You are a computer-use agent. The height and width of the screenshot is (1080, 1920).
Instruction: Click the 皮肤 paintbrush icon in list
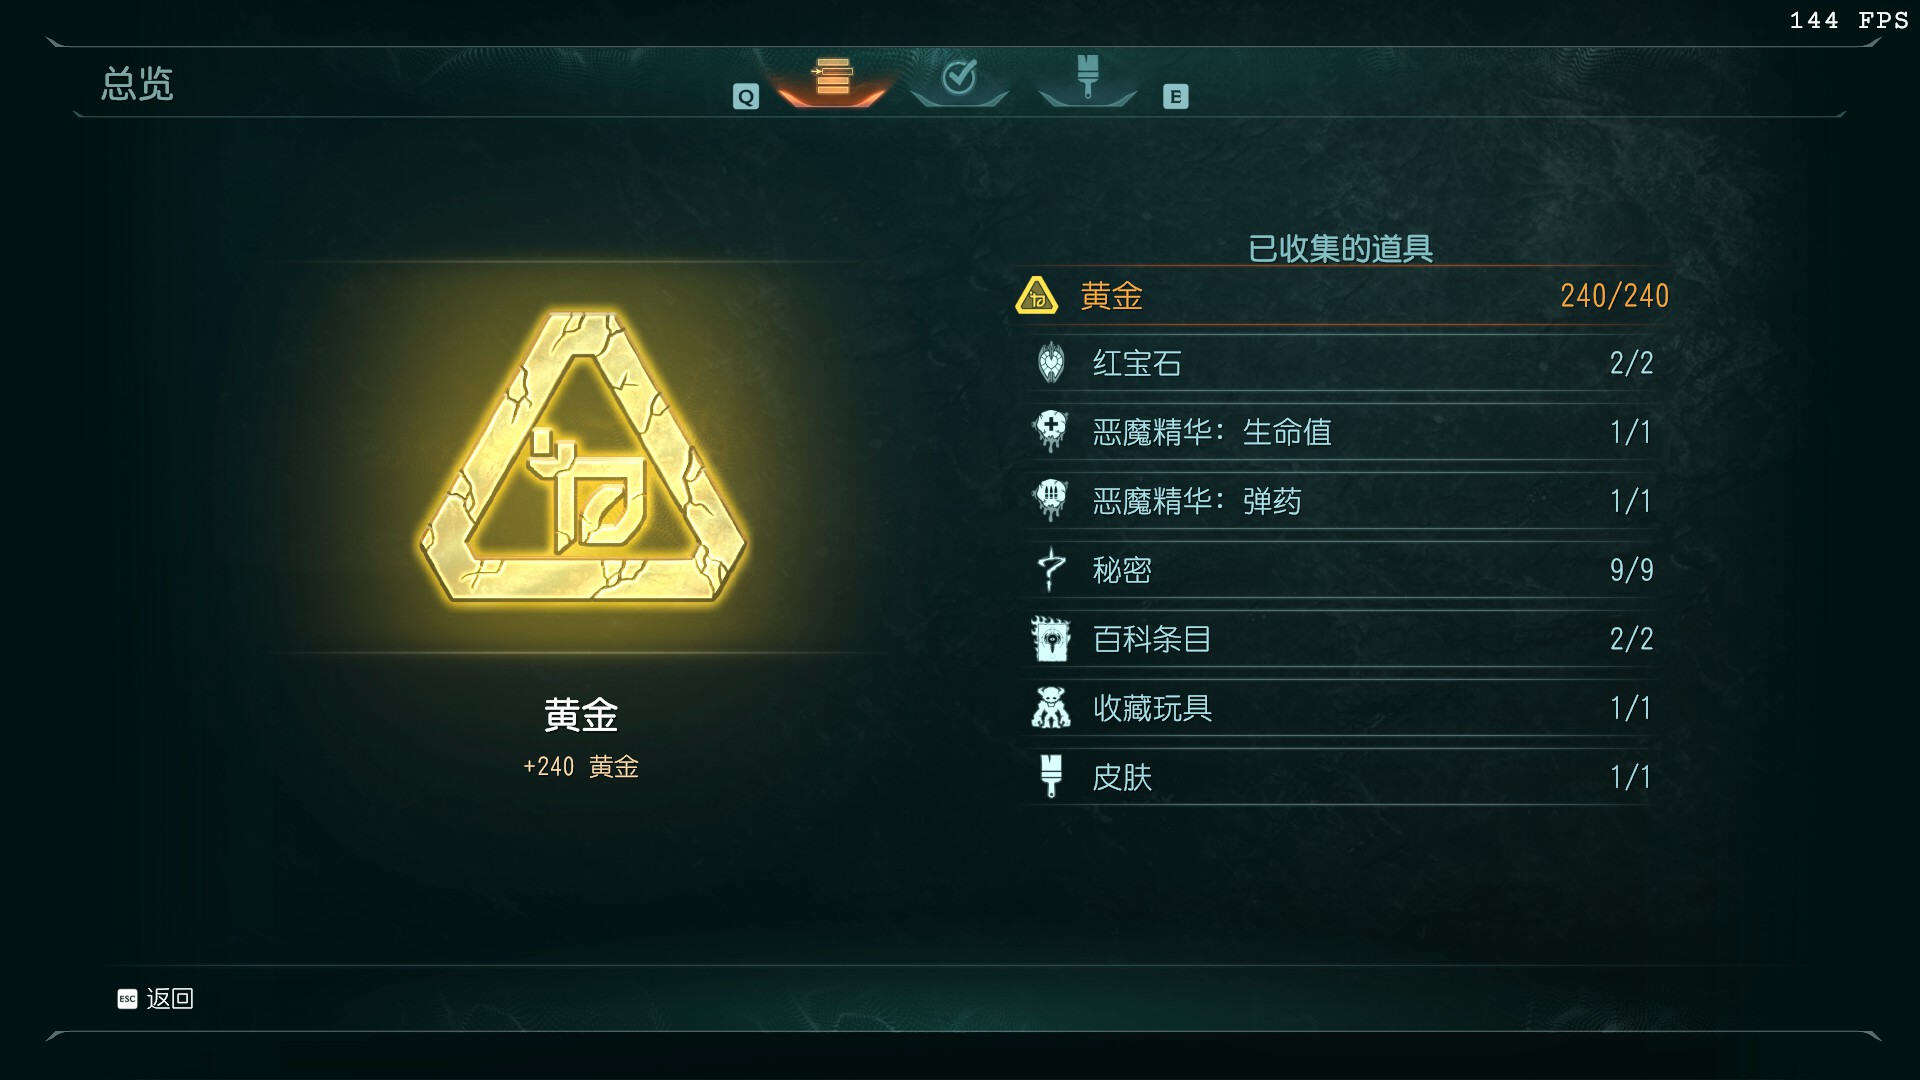pos(1050,777)
